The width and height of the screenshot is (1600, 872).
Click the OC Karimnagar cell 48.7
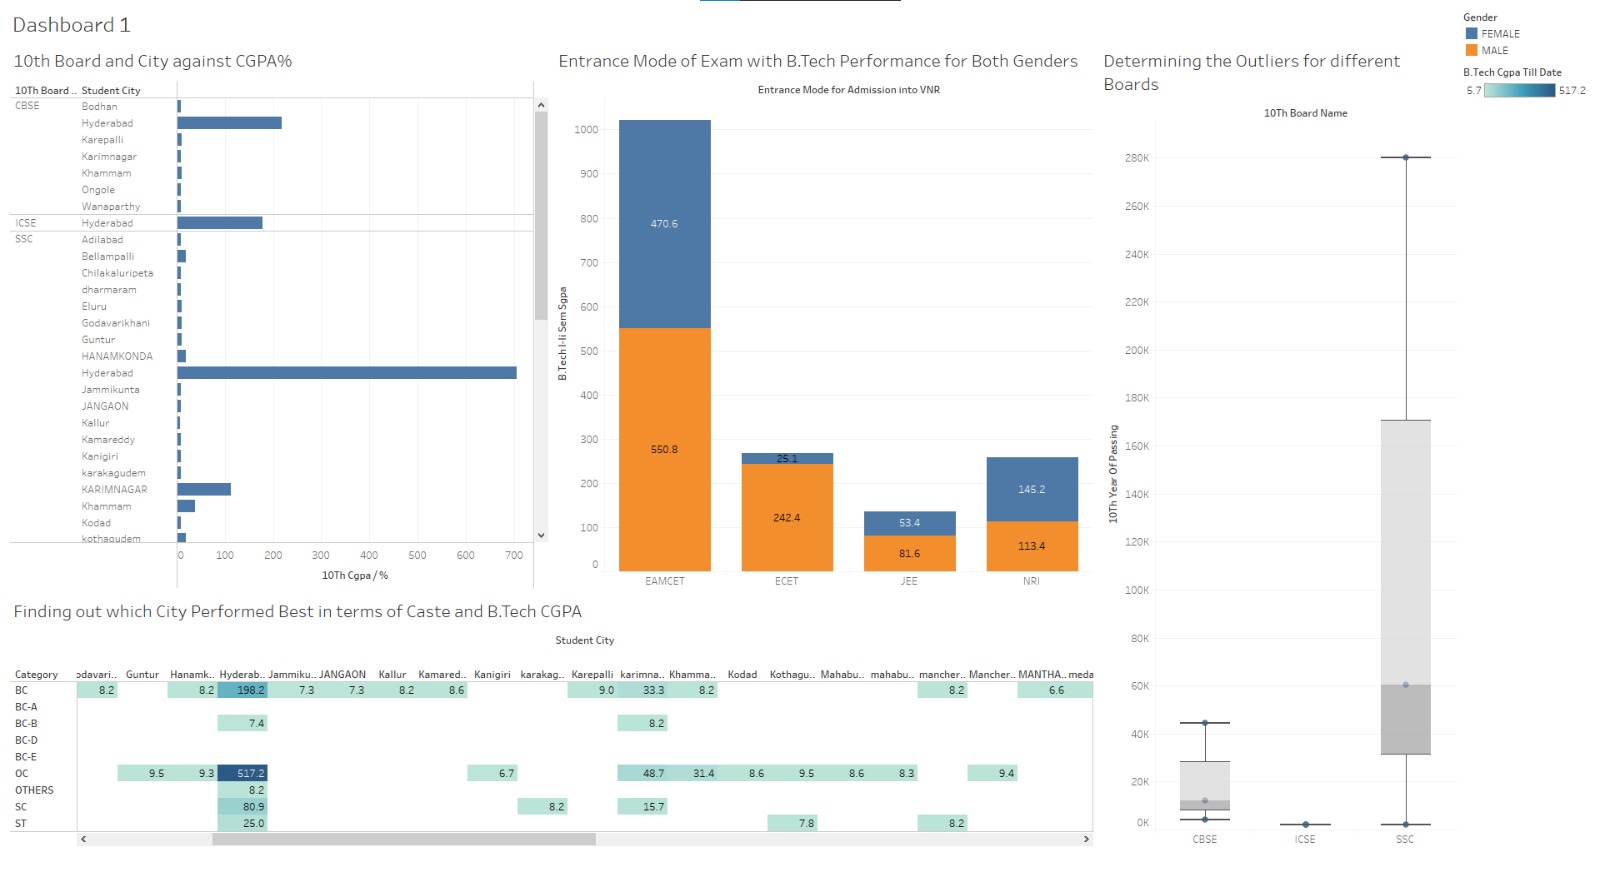pyautogui.click(x=642, y=773)
